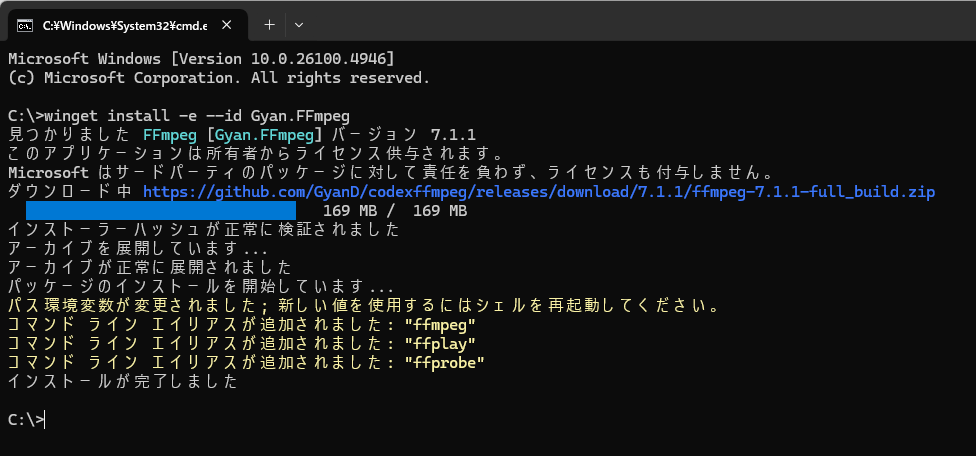The height and width of the screenshot is (456, 976).
Task: Select the C:\Windows\System32\cmd.exe tab
Action: [124, 25]
